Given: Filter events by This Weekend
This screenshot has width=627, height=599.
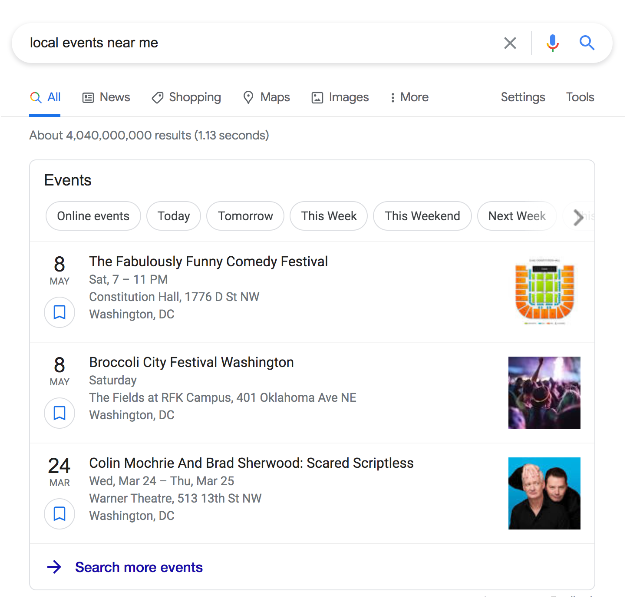Looking at the screenshot, I should coord(422,216).
